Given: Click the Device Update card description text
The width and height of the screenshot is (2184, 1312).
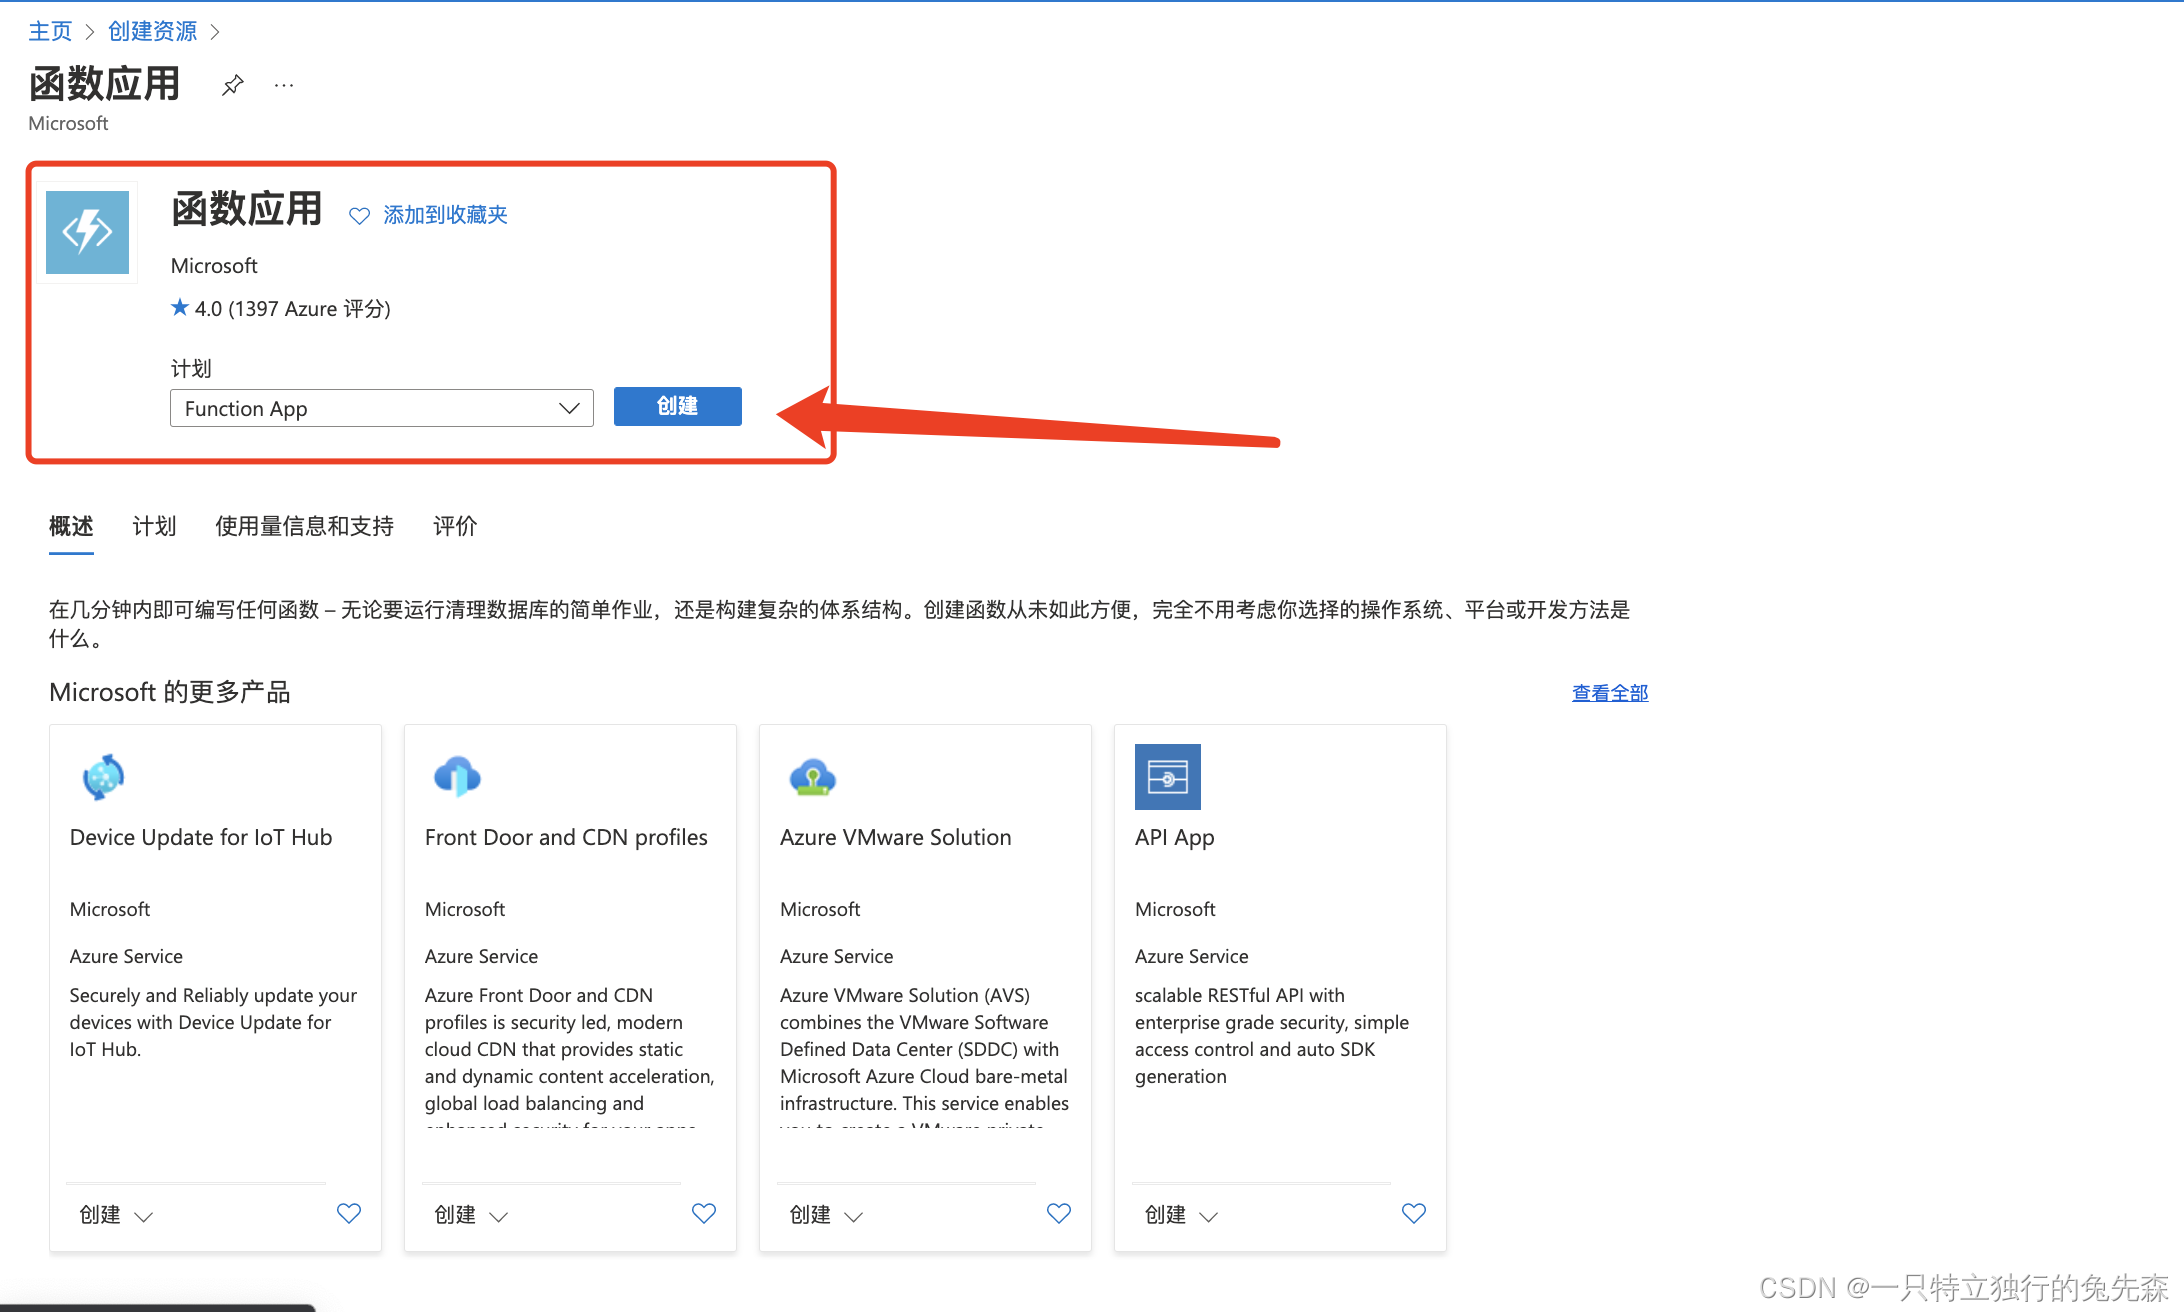Looking at the screenshot, I should pyautogui.click(x=213, y=1022).
